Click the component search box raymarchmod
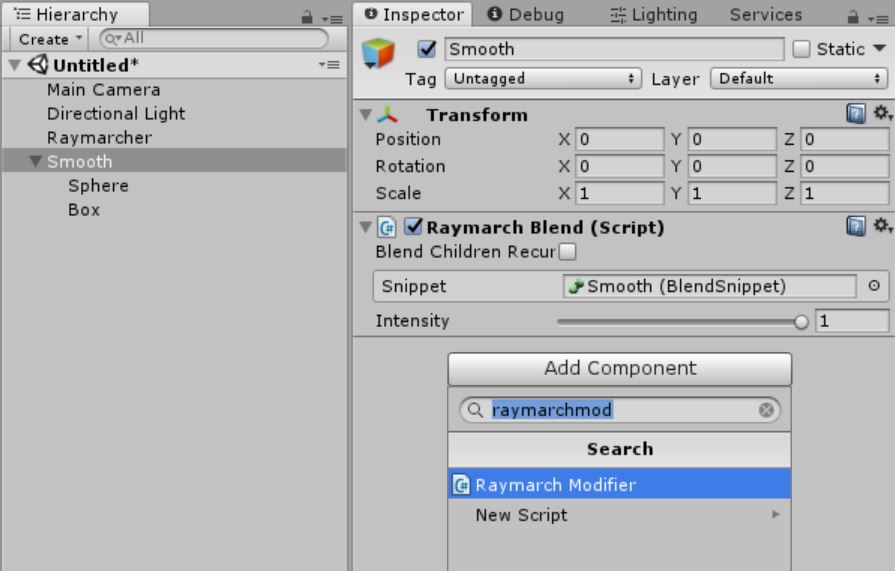Image resolution: width=895 pixels, height=571 pixels. pyautogui.click(x=619, y=409)
